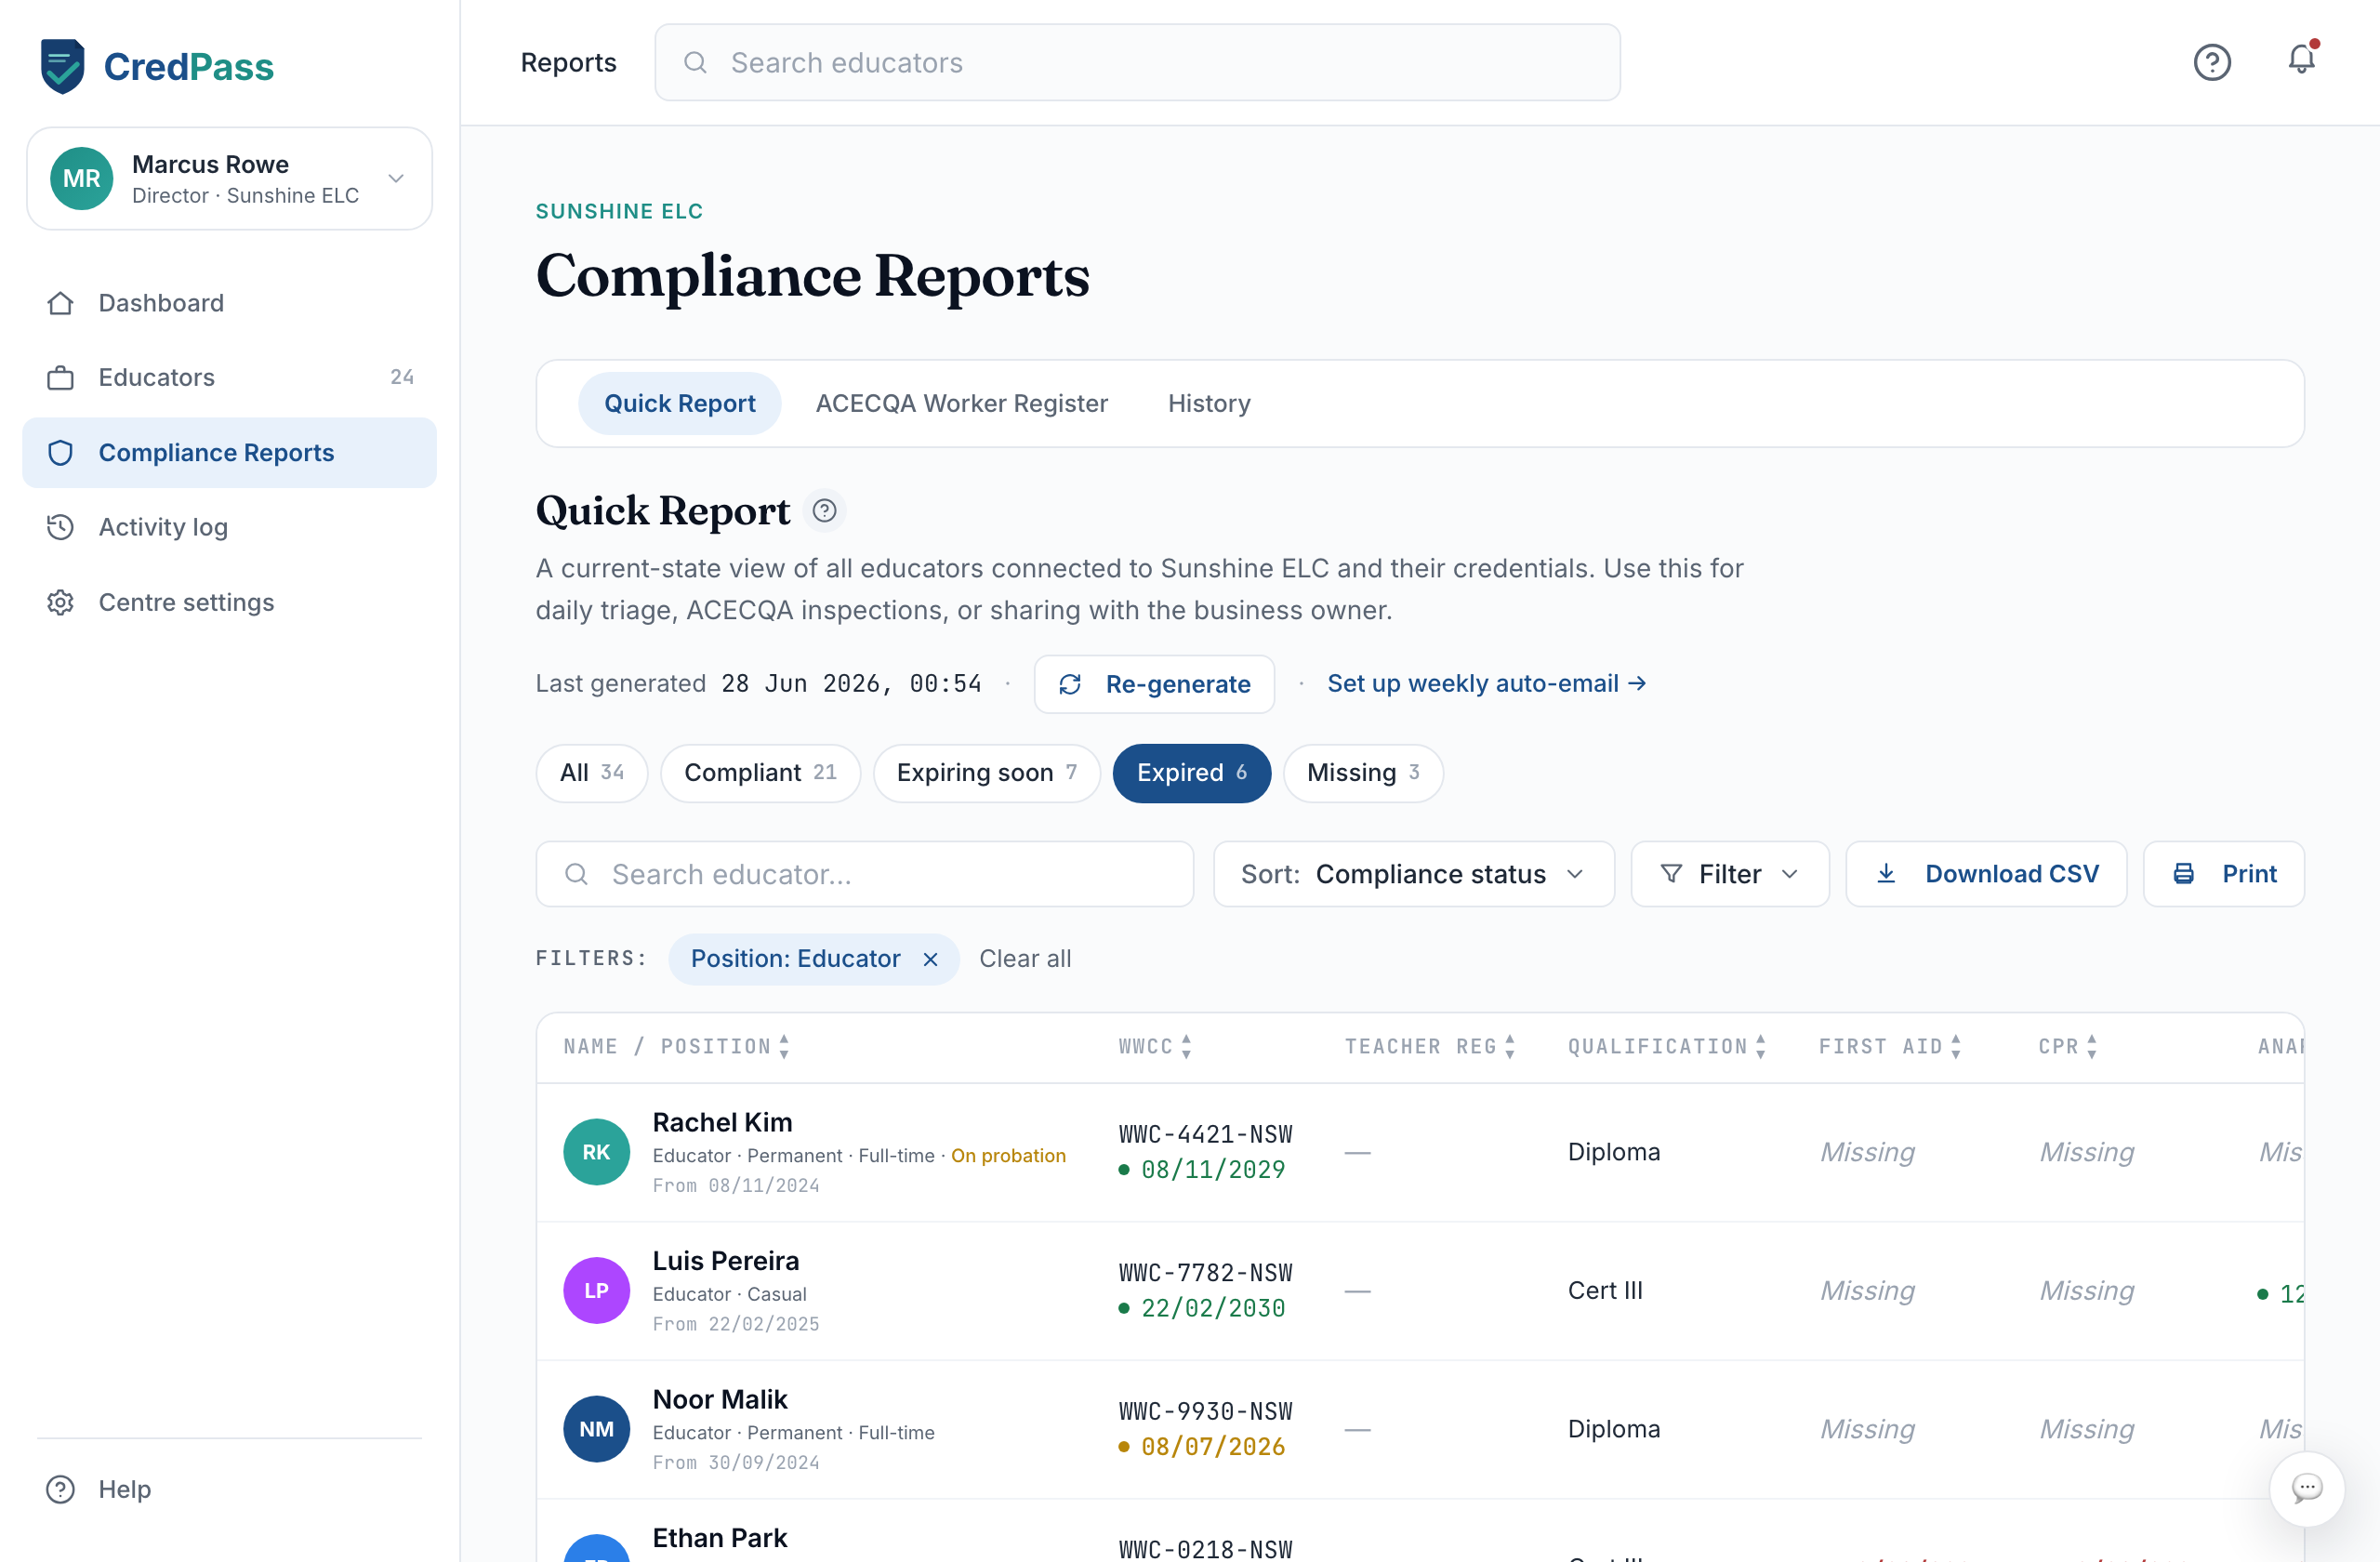Open Activity log in sidebar
2380x1562 pixels.
pos(229,527)
